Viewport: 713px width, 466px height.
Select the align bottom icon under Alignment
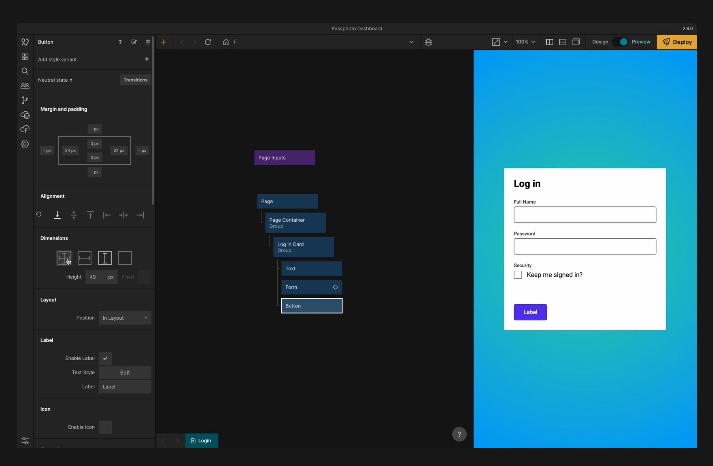point(57,214)
